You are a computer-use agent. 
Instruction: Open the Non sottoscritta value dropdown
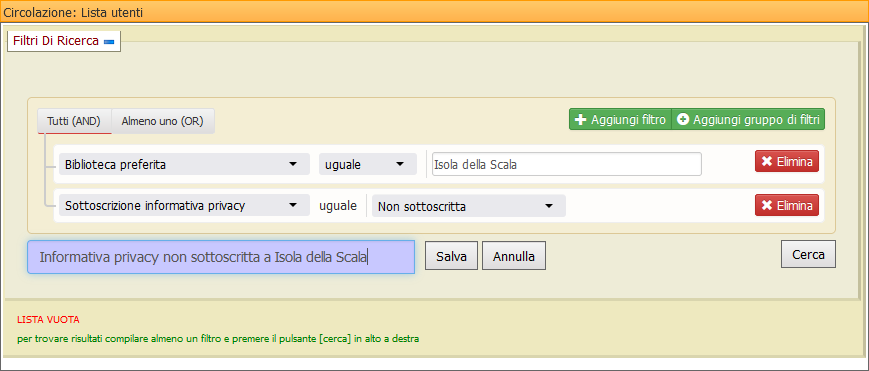click(468, 206)
